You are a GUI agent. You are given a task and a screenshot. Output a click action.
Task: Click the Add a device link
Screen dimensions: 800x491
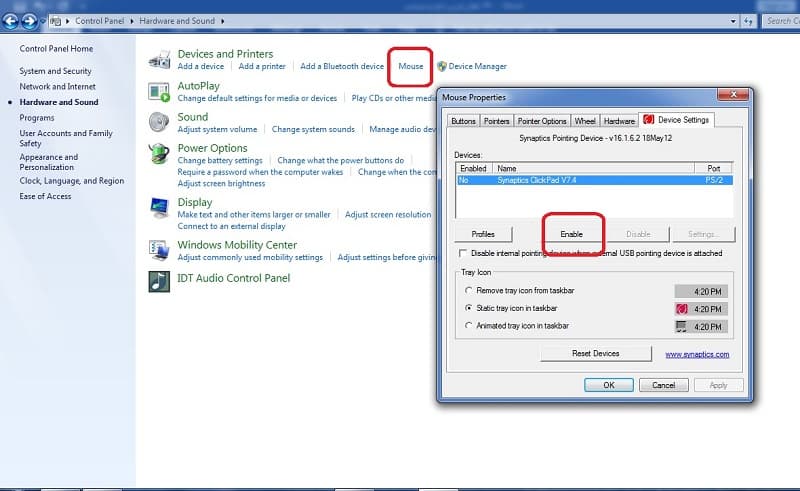201,66
